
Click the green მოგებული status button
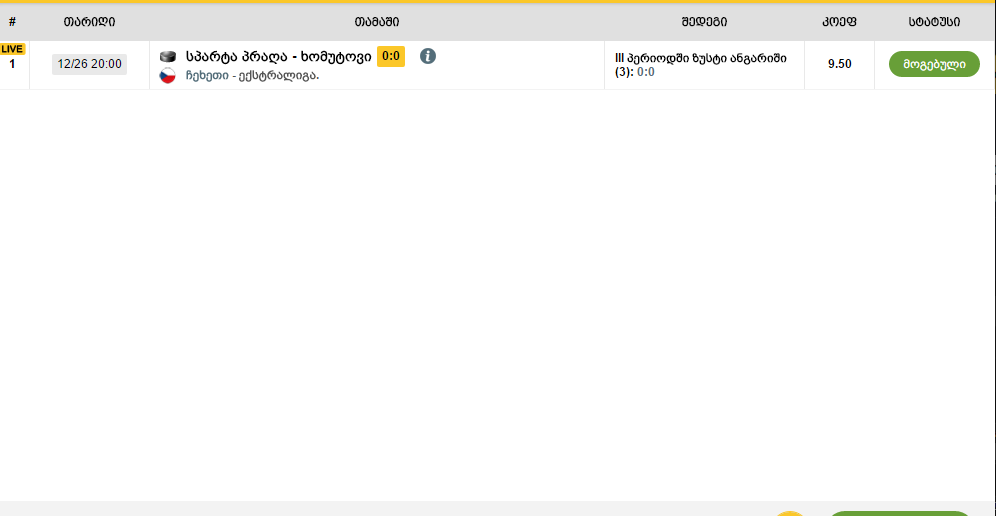[934, 64]
